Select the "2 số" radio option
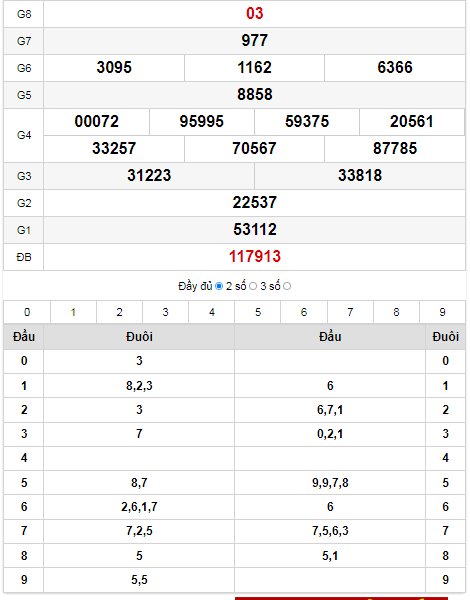The image size is (470, 600). [x=253, y=286]
